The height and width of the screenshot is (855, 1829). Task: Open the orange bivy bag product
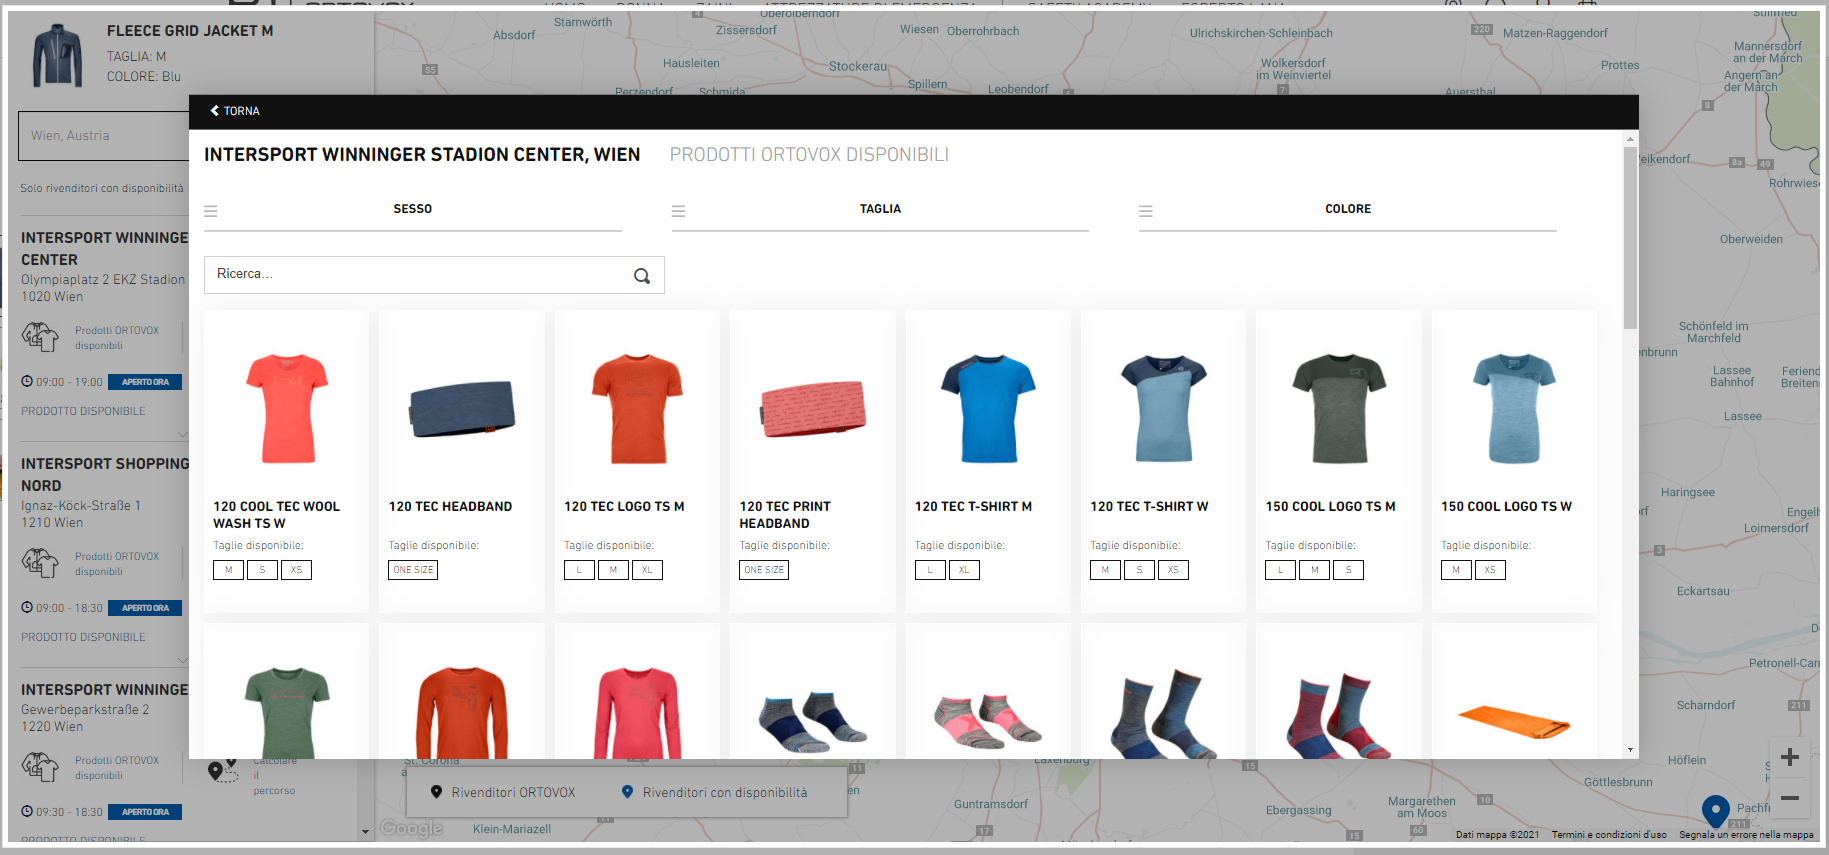[1514, 721]
